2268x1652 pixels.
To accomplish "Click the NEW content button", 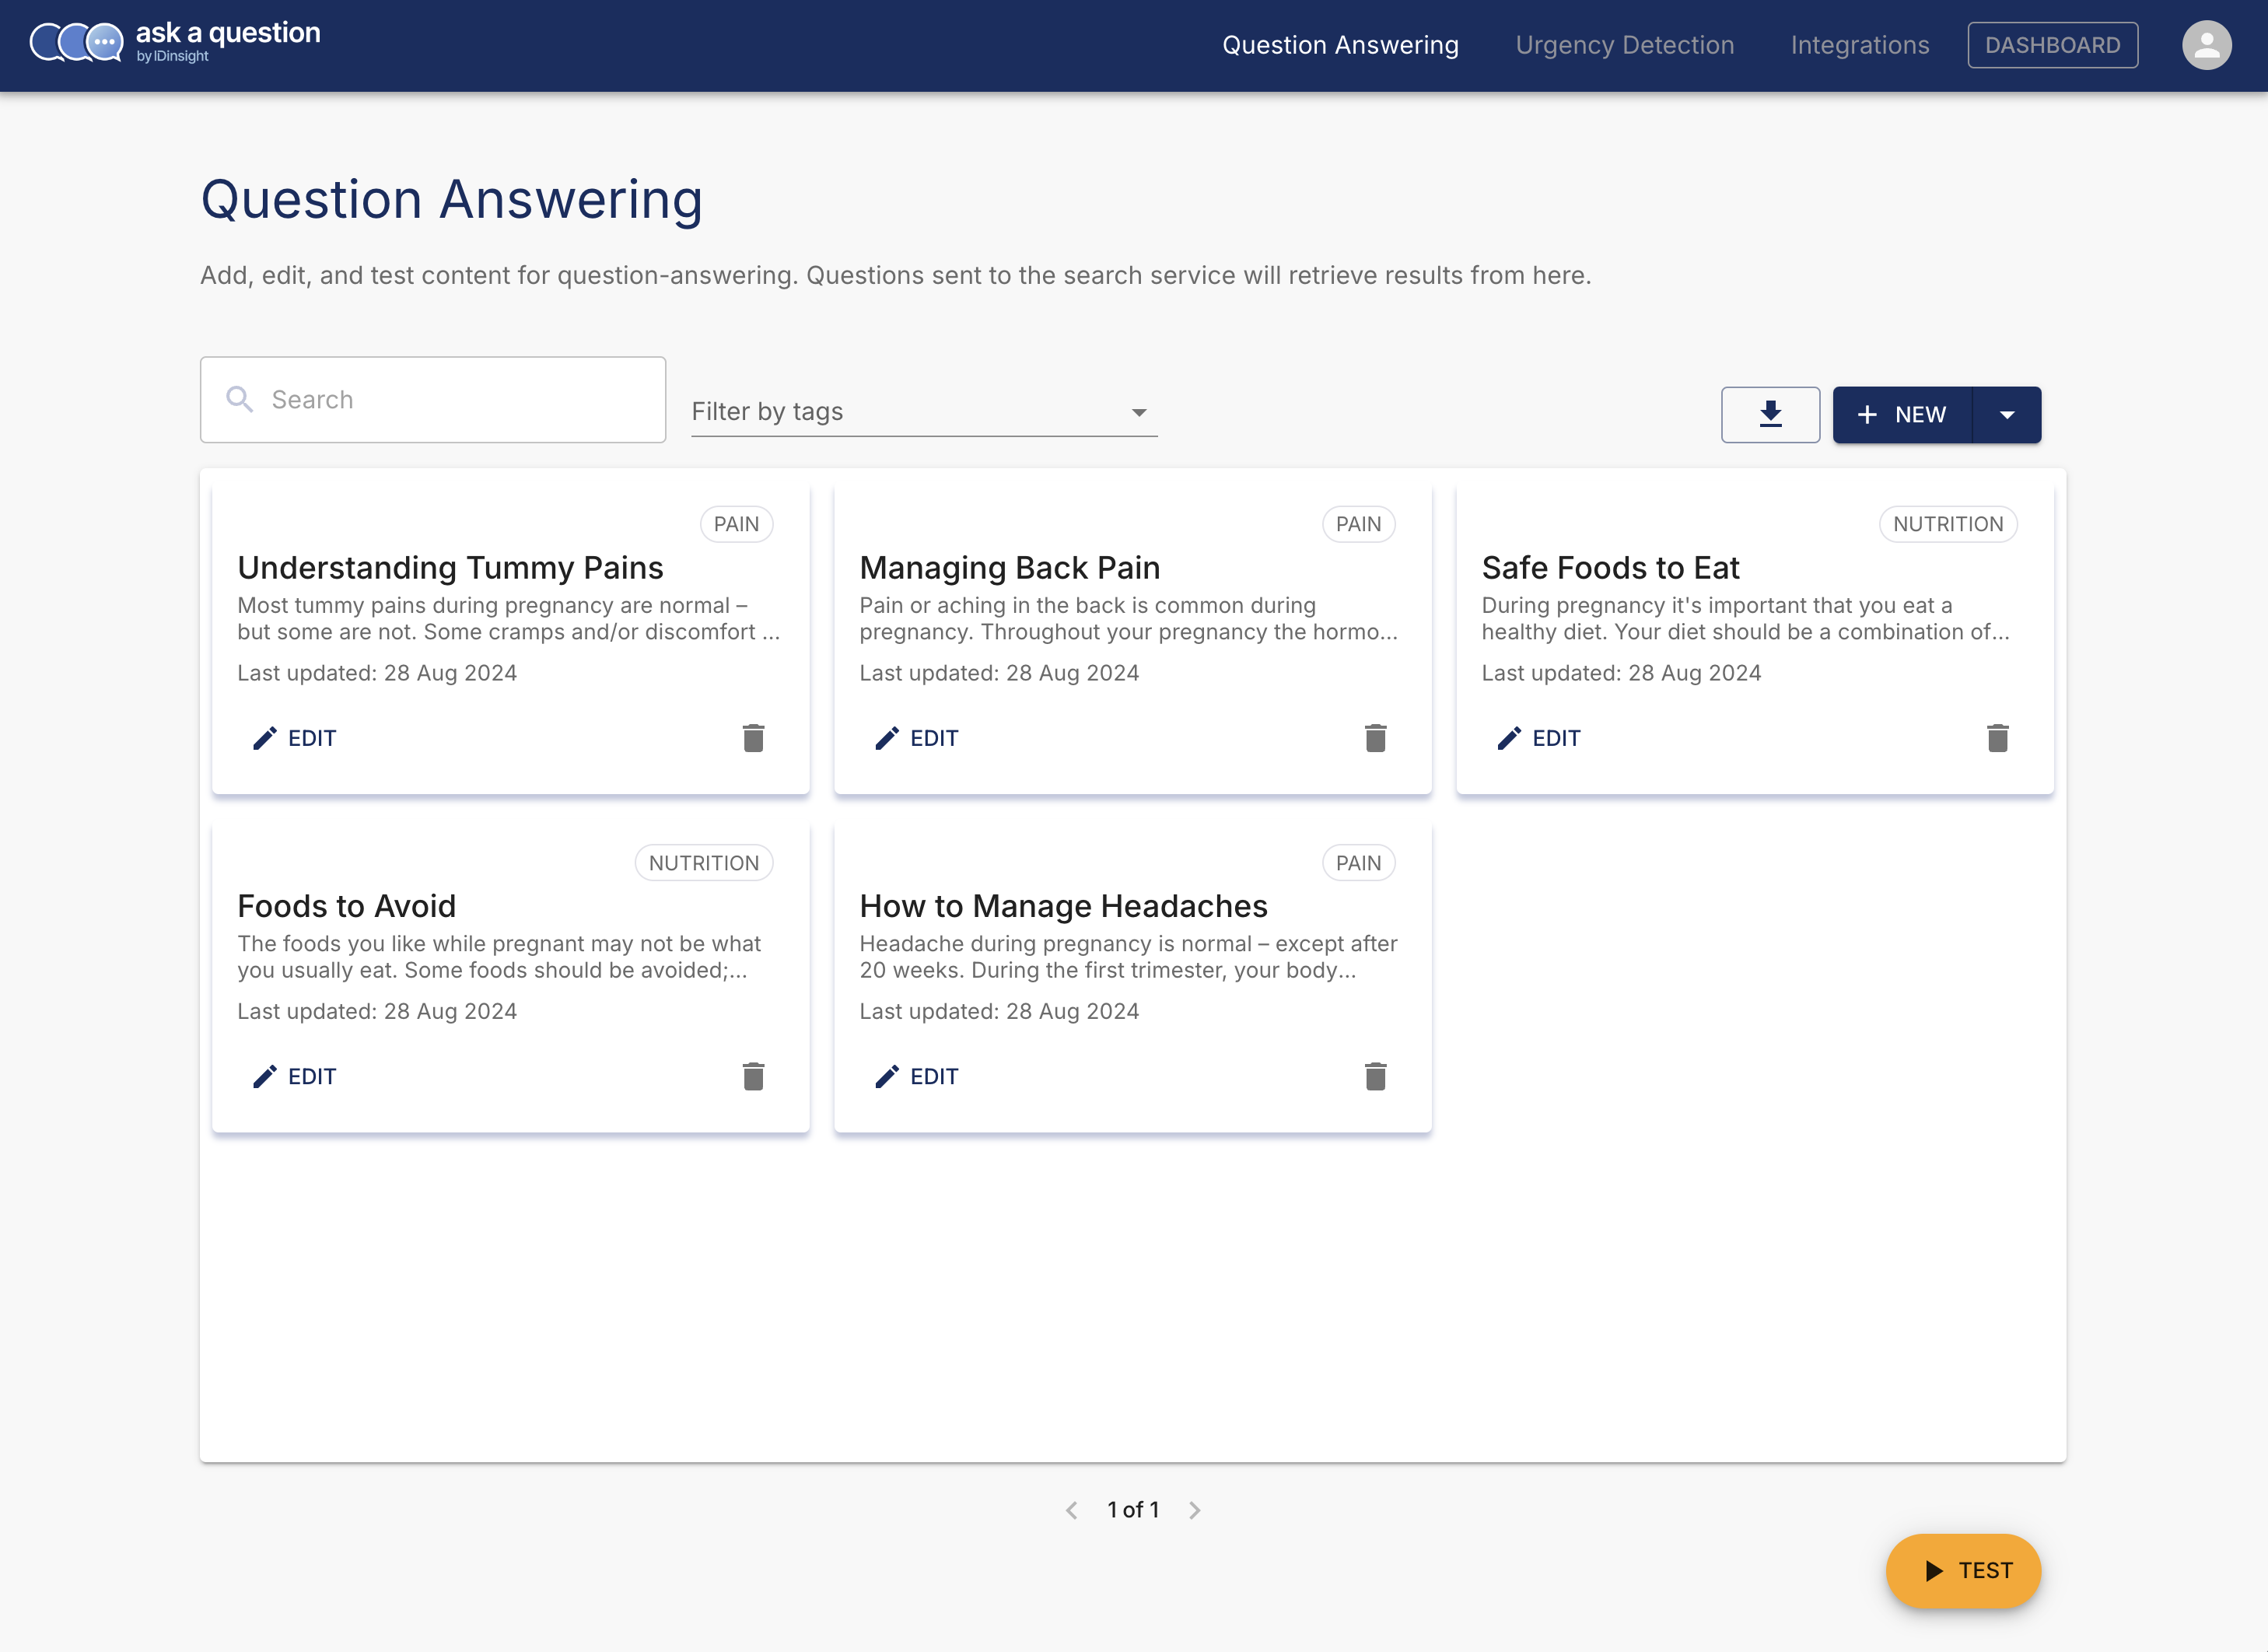I will [x=1901, y=414].
